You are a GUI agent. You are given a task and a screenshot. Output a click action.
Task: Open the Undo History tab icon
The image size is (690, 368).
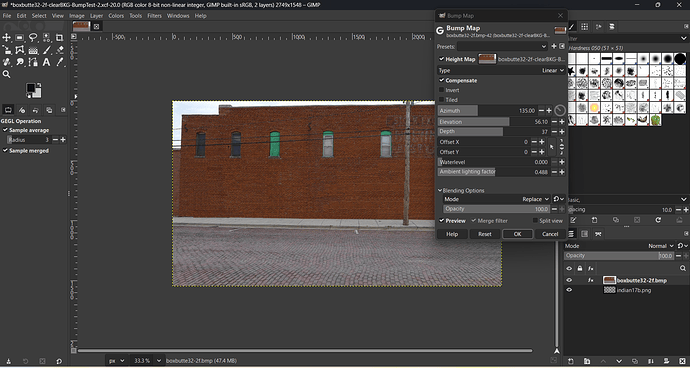(x=36, y=110)
